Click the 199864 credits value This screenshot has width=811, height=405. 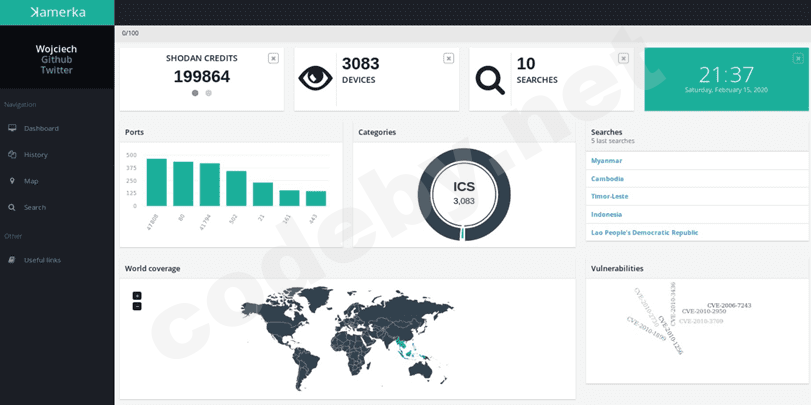pyautogui.click(x=202, y=77)
